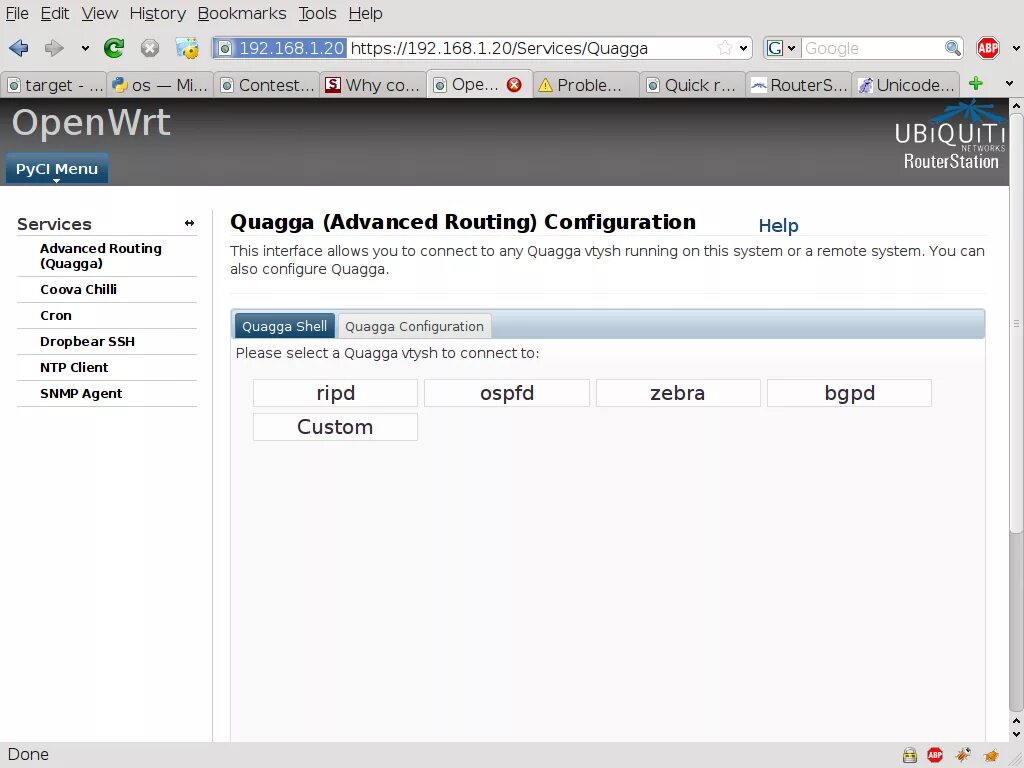Close the active "Ope..." tab
Image resolution: width=1024 pixels, height=768 pixels.
[x=515, y=85]
